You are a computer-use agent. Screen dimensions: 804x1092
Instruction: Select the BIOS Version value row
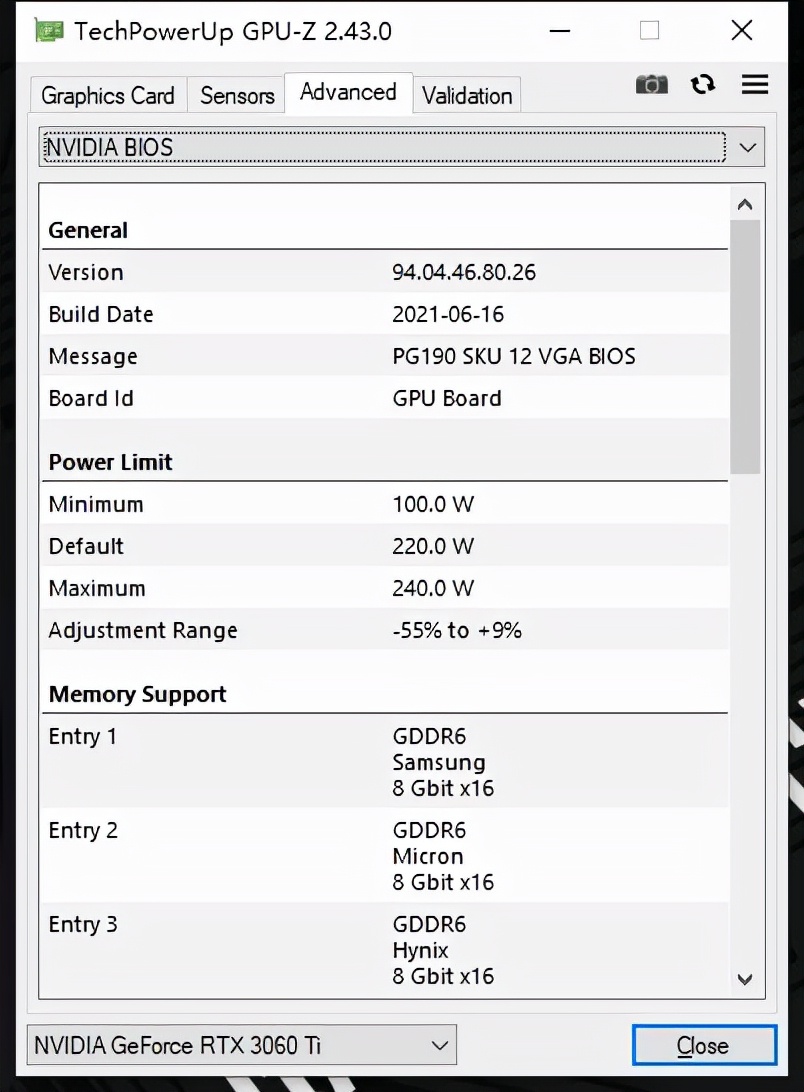(386, 272)
